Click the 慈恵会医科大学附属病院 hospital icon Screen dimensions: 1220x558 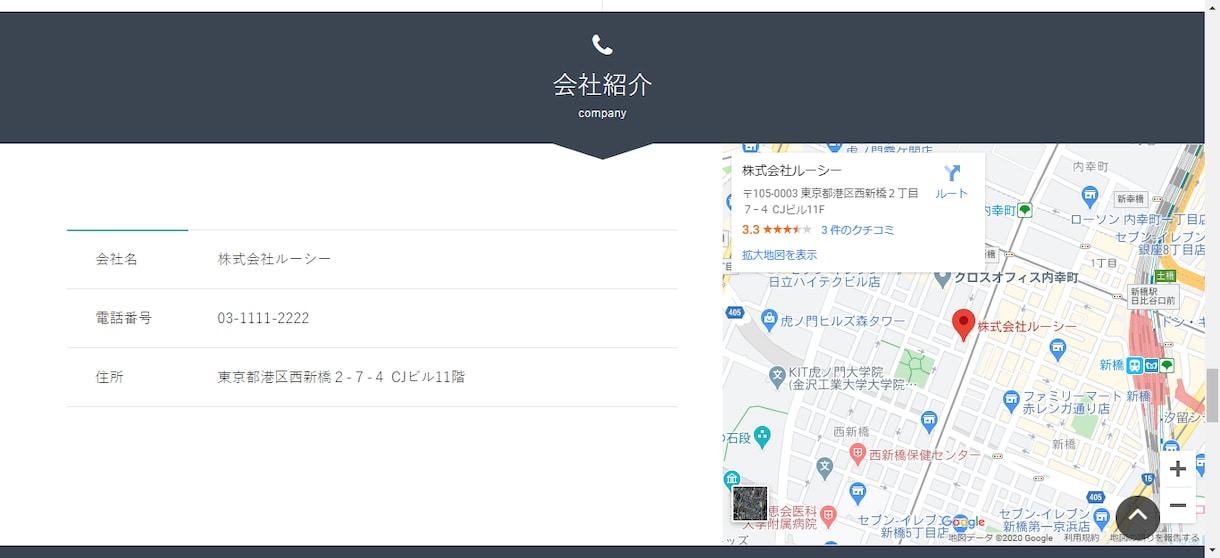pos(828,518)
